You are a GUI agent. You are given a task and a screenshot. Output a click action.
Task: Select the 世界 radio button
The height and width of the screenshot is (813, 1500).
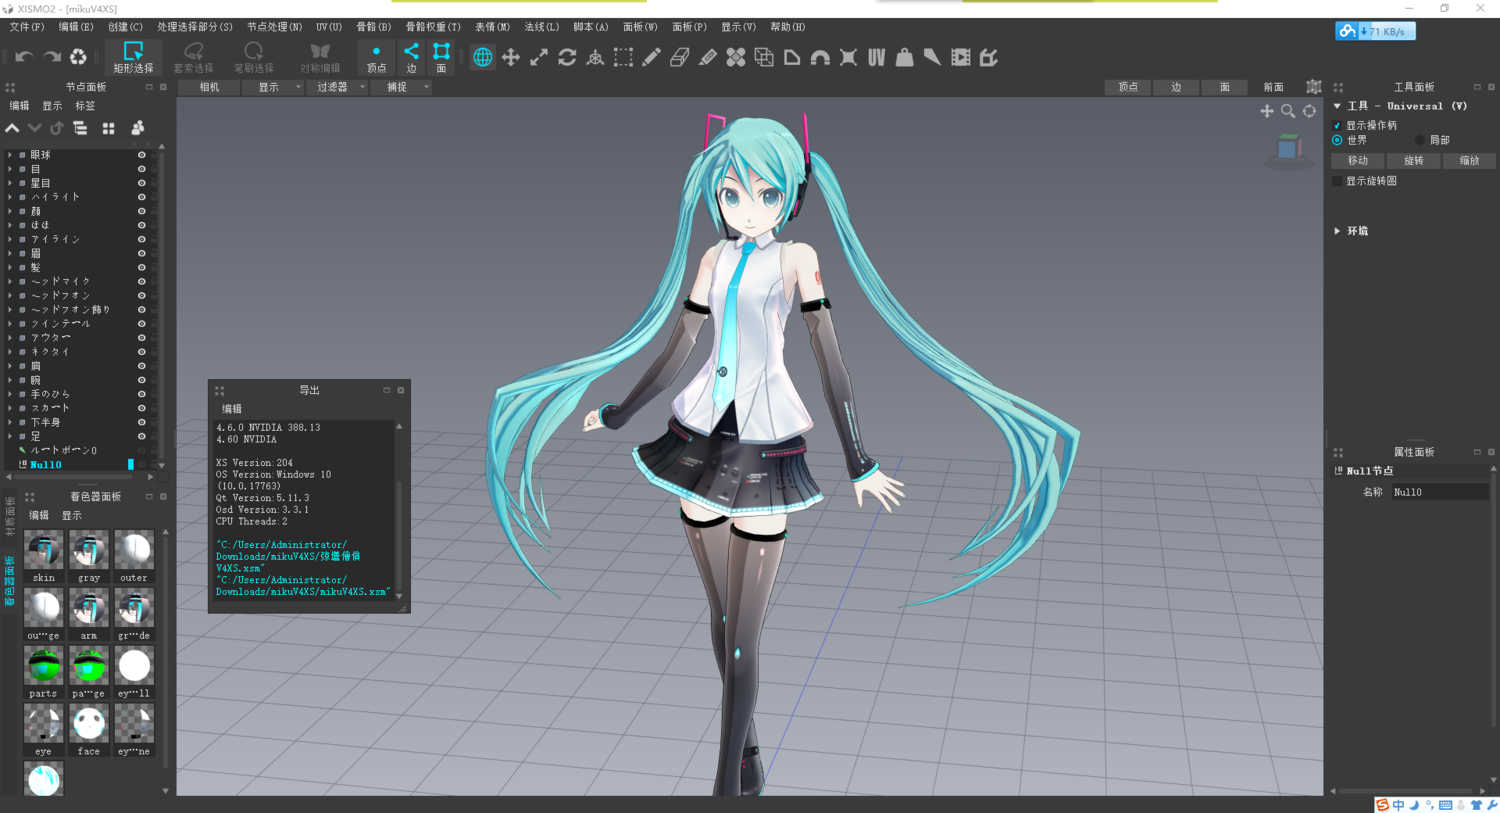coord(1337,140)
